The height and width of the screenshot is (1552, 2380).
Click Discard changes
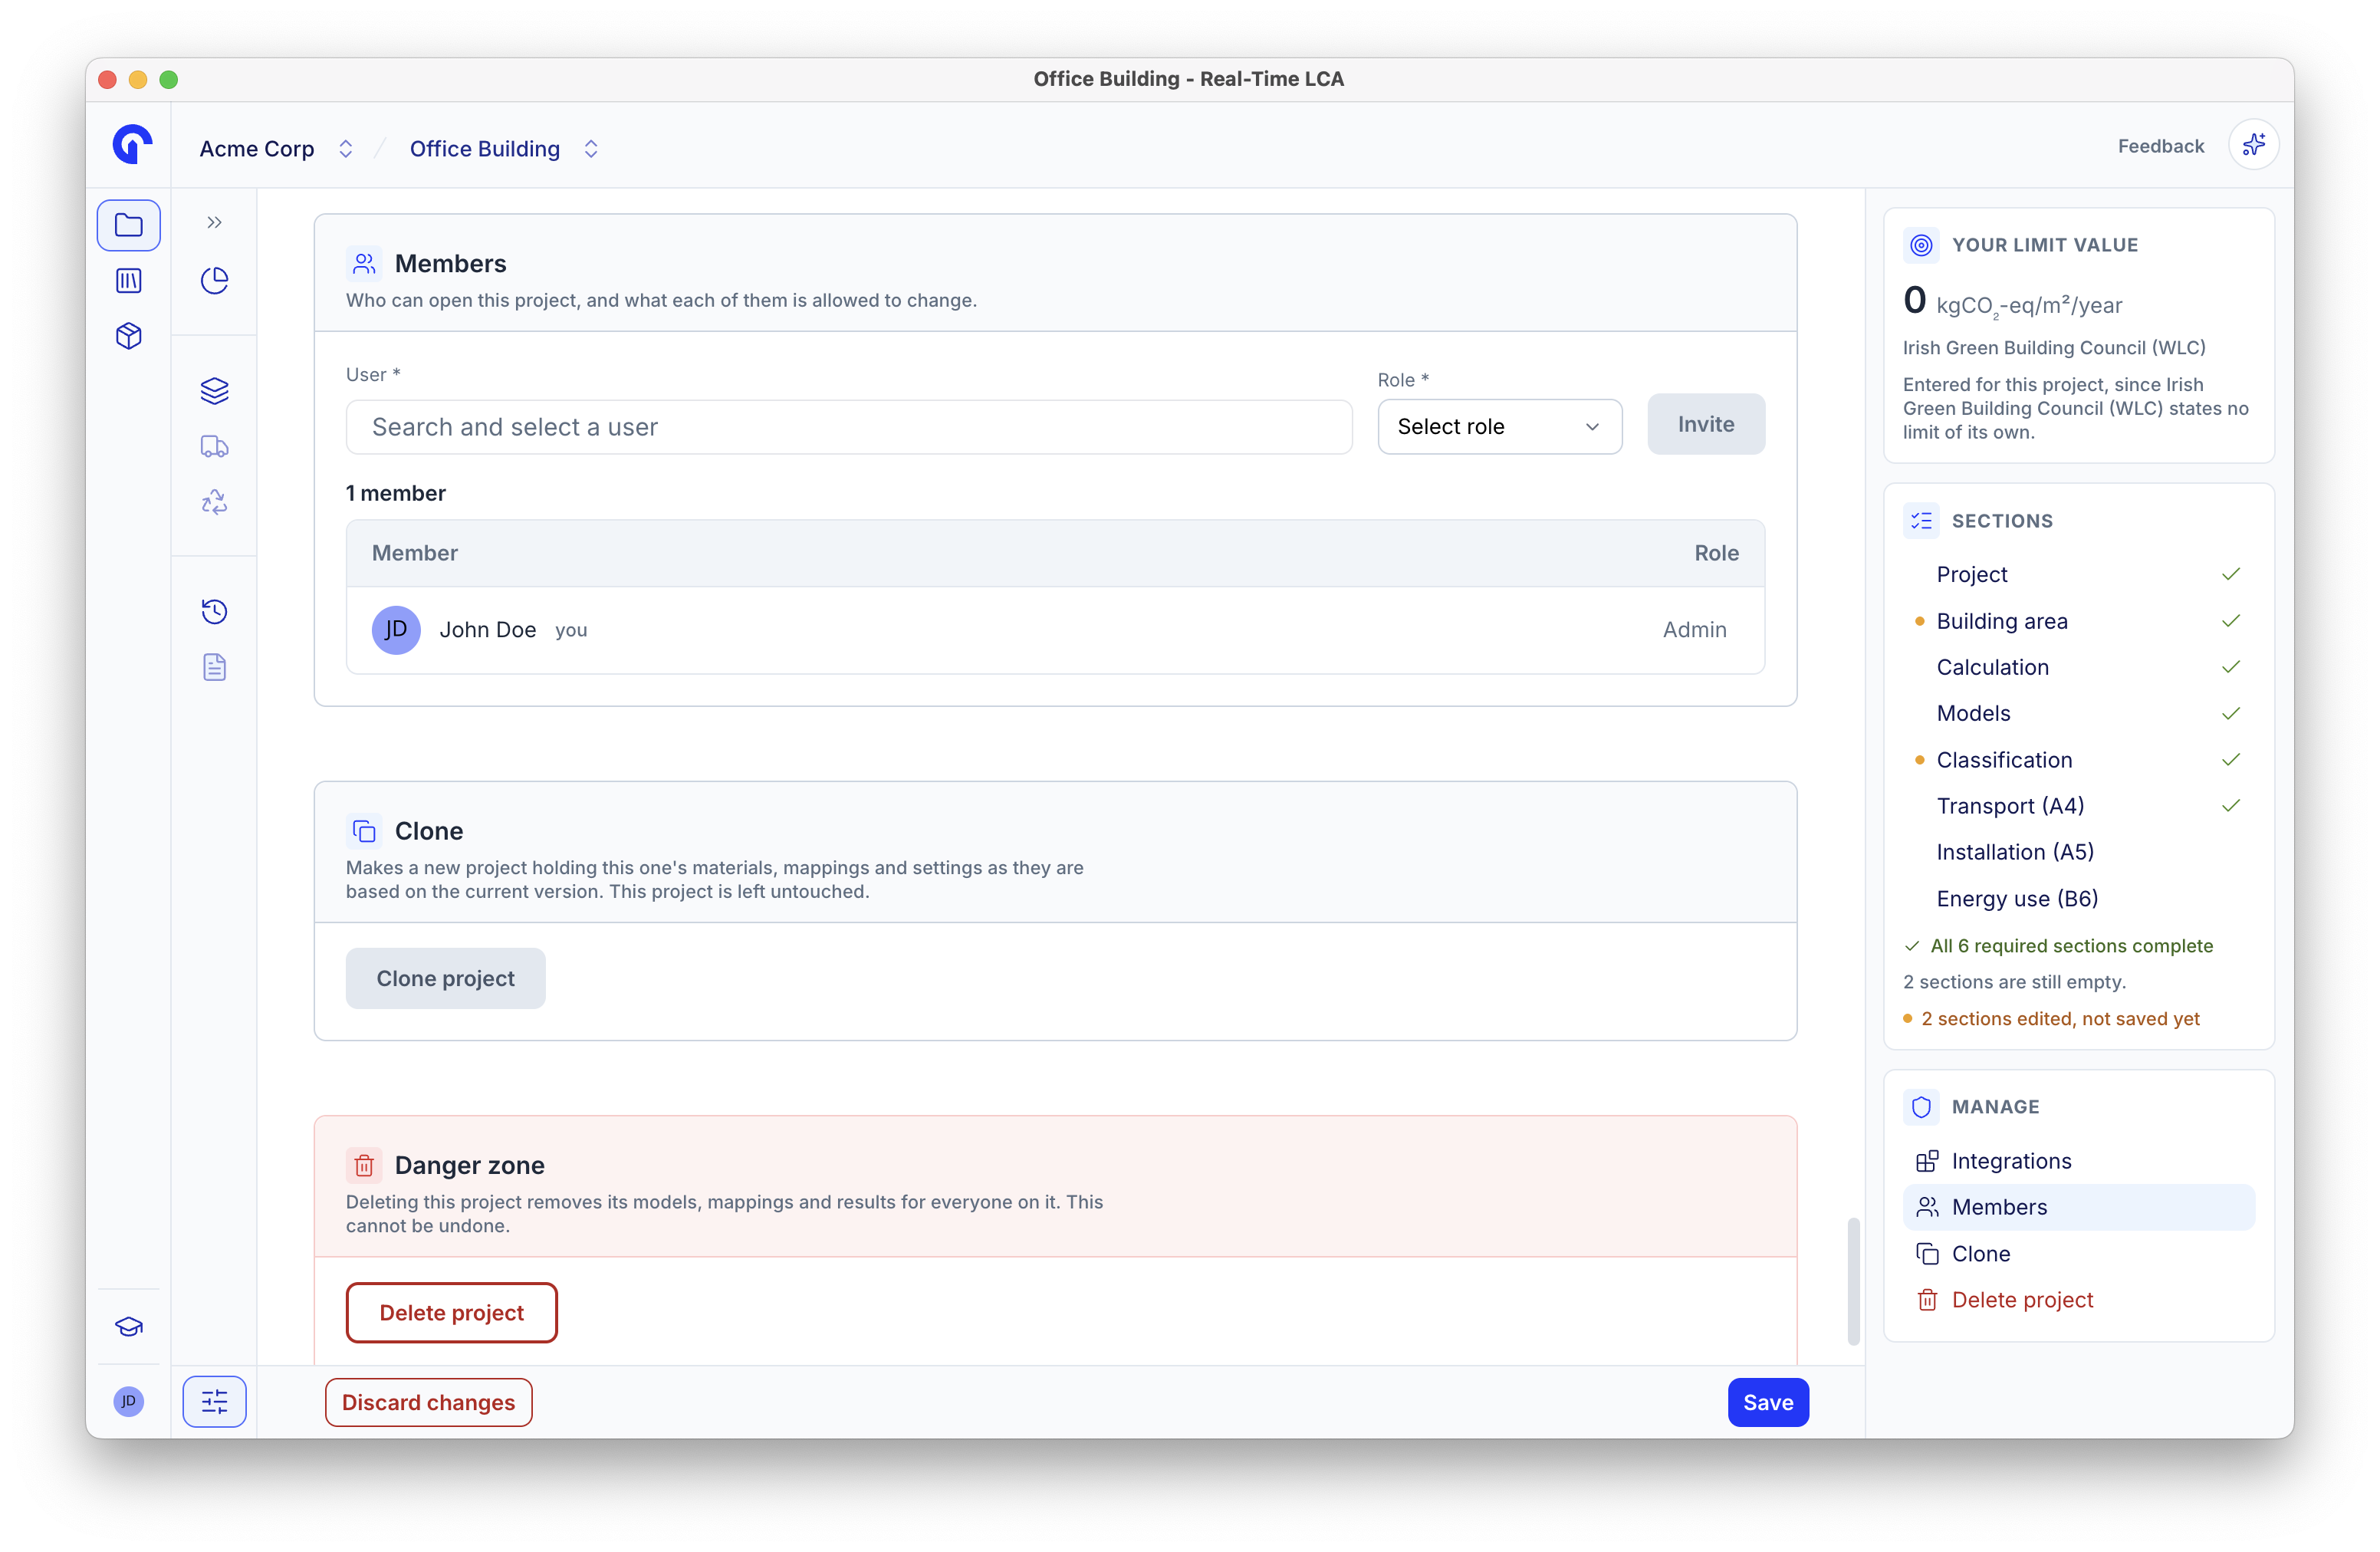[x=428, y=1402]
